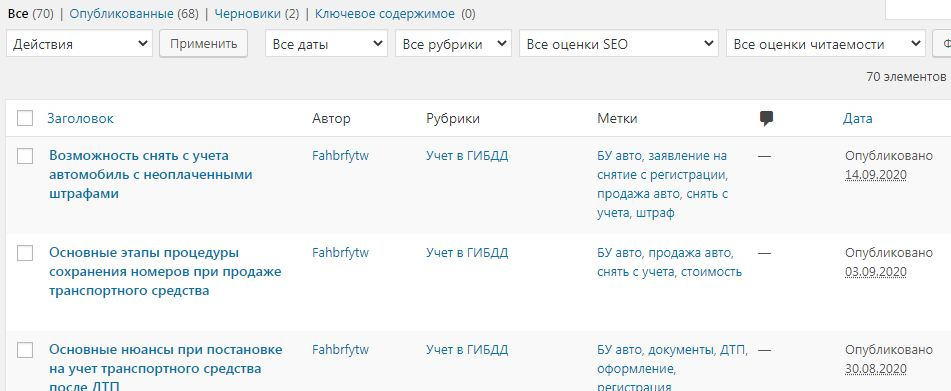The image size is (951, 391).
Task: Open author Fahbrfytw in the first row
Action: pyautogui.click(x=340, y=156)
